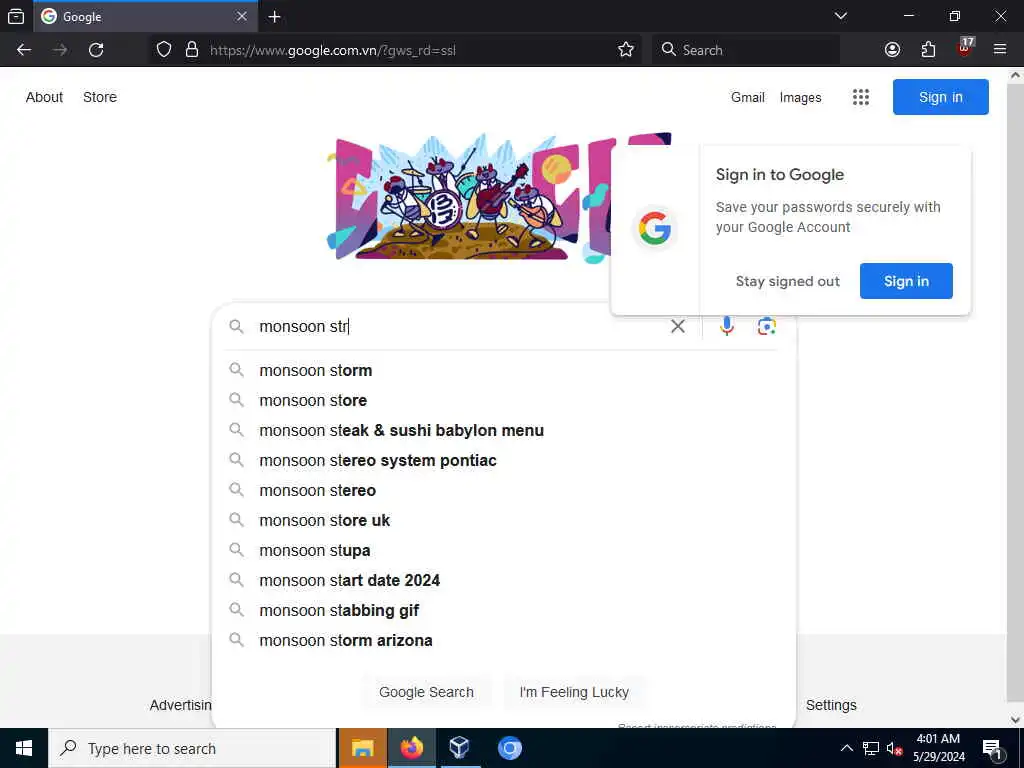Clear the search text with X
This screenshot has width=1024, height=768.
(x=678, y=326)
